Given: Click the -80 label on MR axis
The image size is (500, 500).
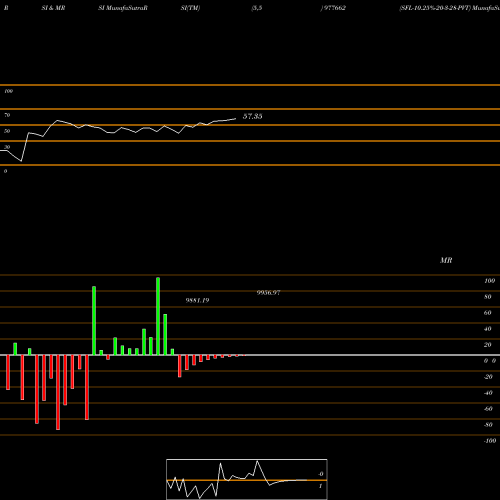Looking at the screenshot, I should tap(488, 425).
